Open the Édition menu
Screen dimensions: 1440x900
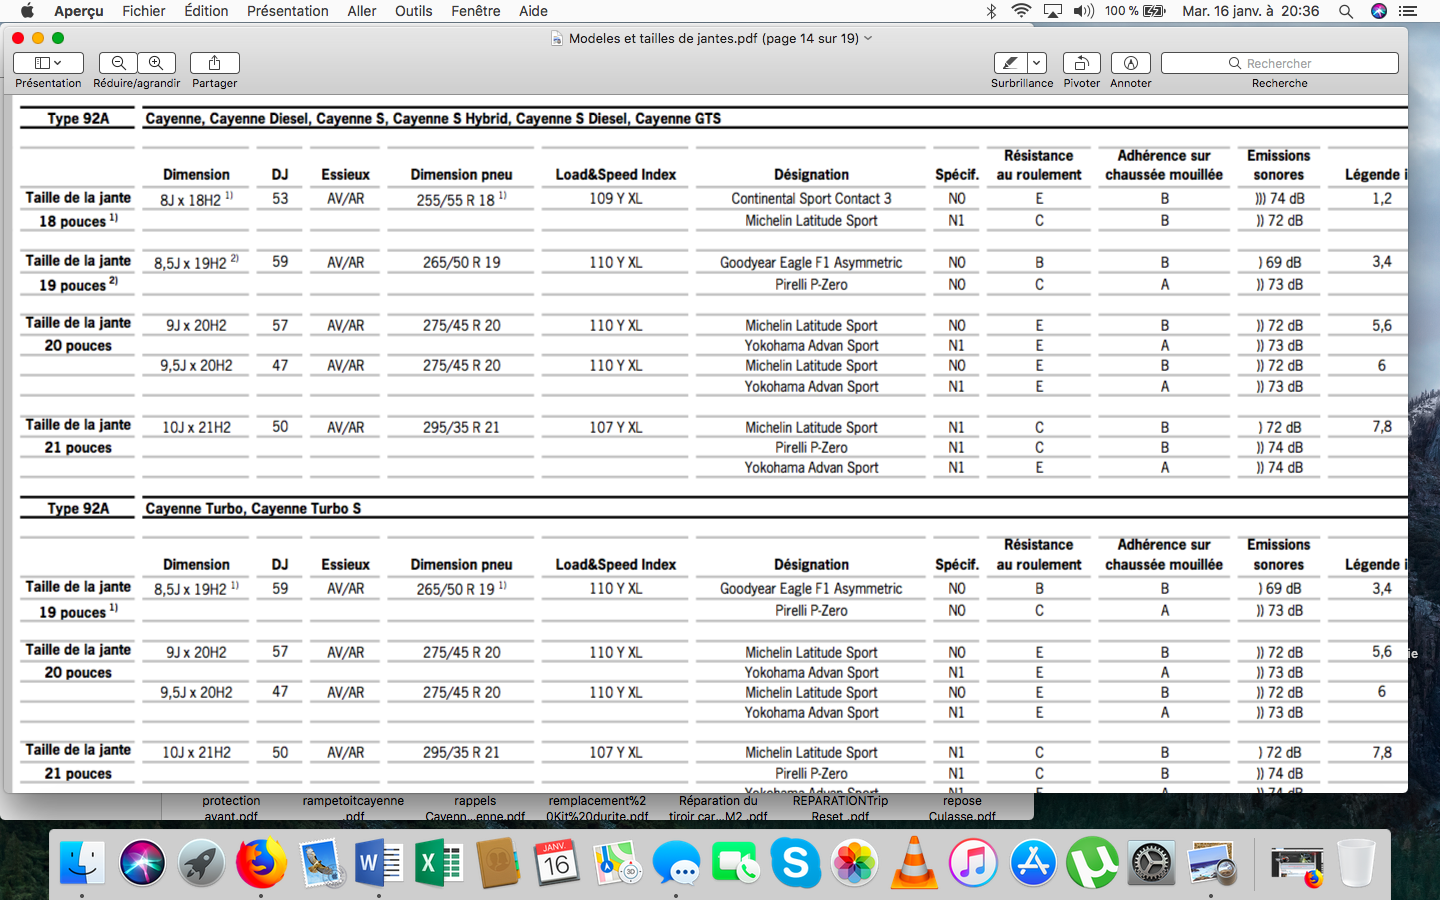point(206,11)
